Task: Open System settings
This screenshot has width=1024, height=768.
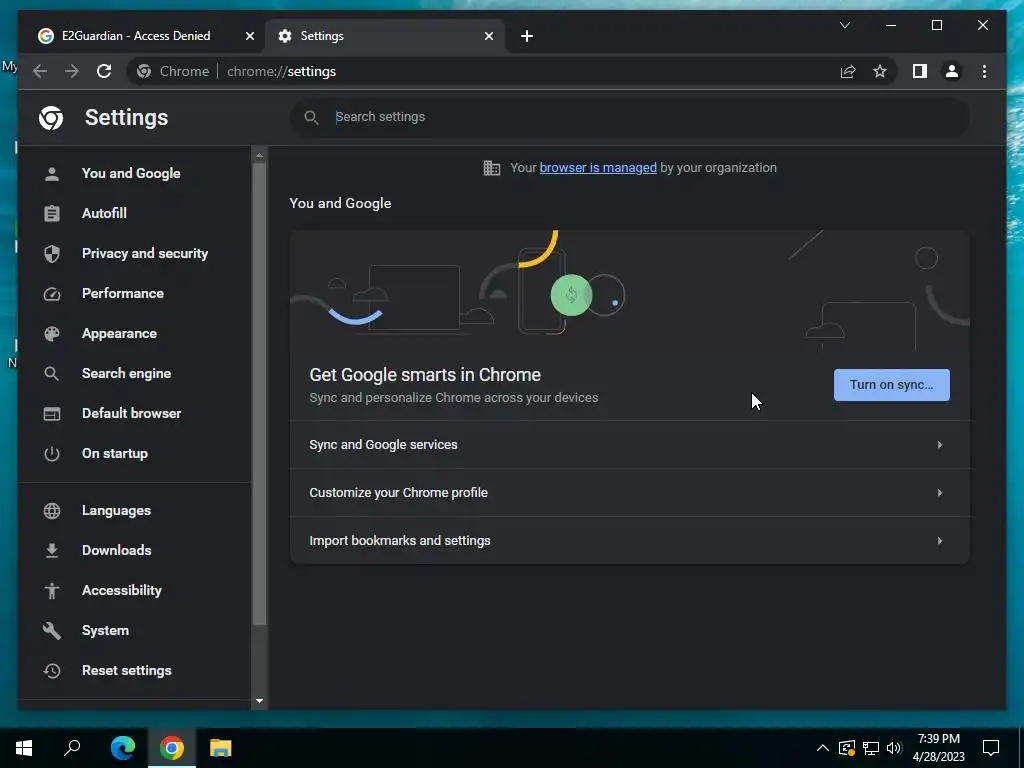Action: 105,631
